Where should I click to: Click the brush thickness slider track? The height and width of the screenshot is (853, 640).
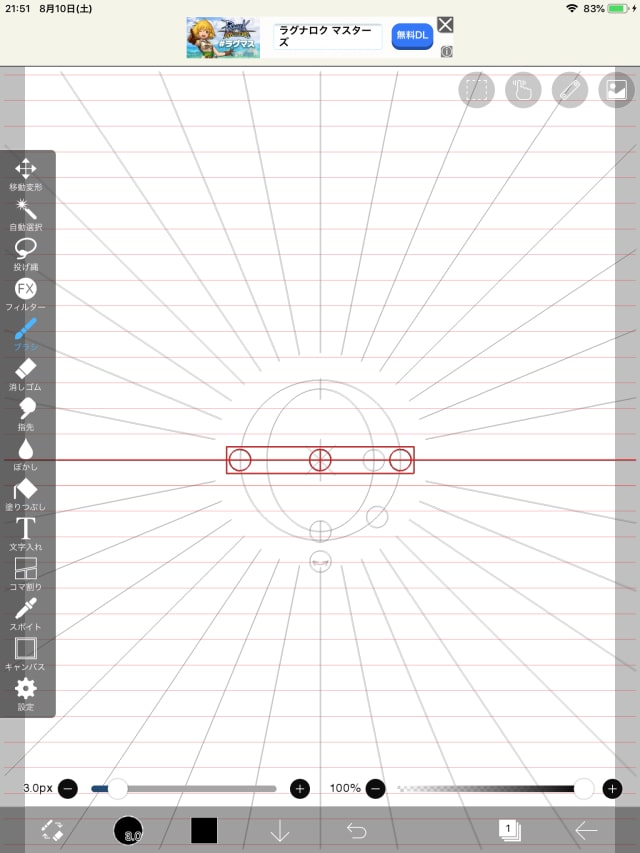pyautogui.click(x=184, y=788)
